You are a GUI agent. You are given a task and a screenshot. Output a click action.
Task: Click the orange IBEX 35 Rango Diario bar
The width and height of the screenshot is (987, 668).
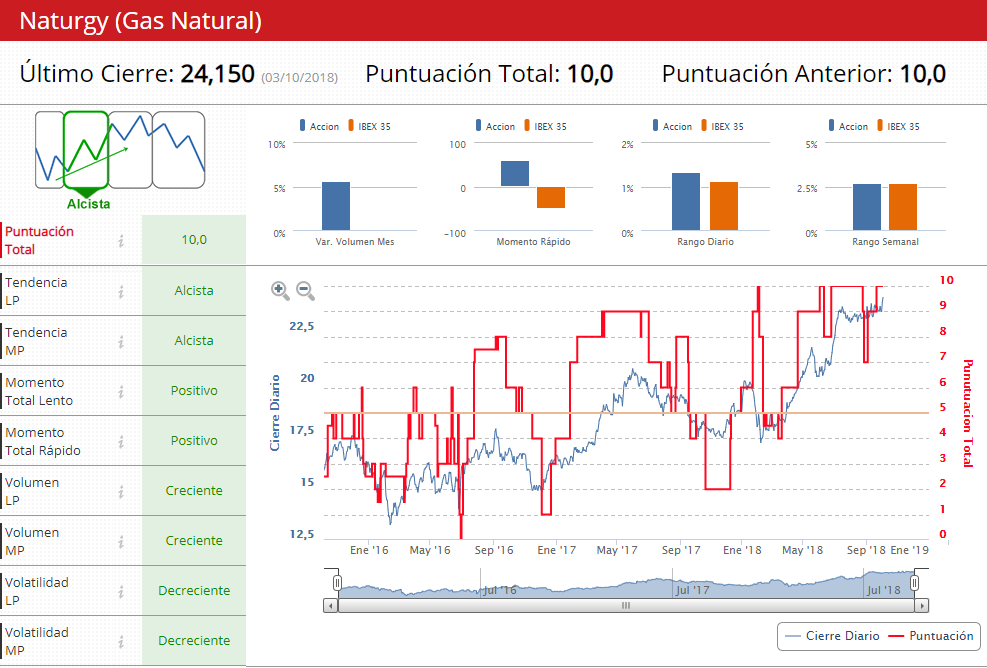tap(724, 206)
